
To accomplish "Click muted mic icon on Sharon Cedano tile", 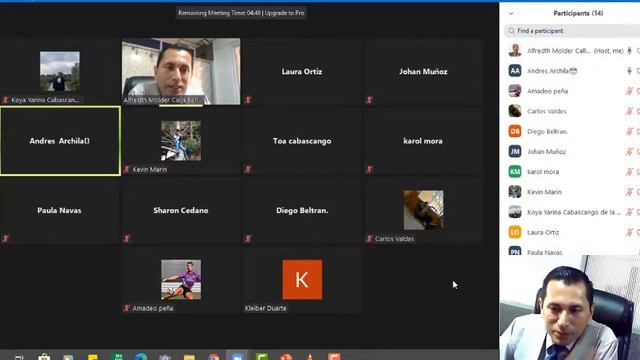I will pos(127,238).
